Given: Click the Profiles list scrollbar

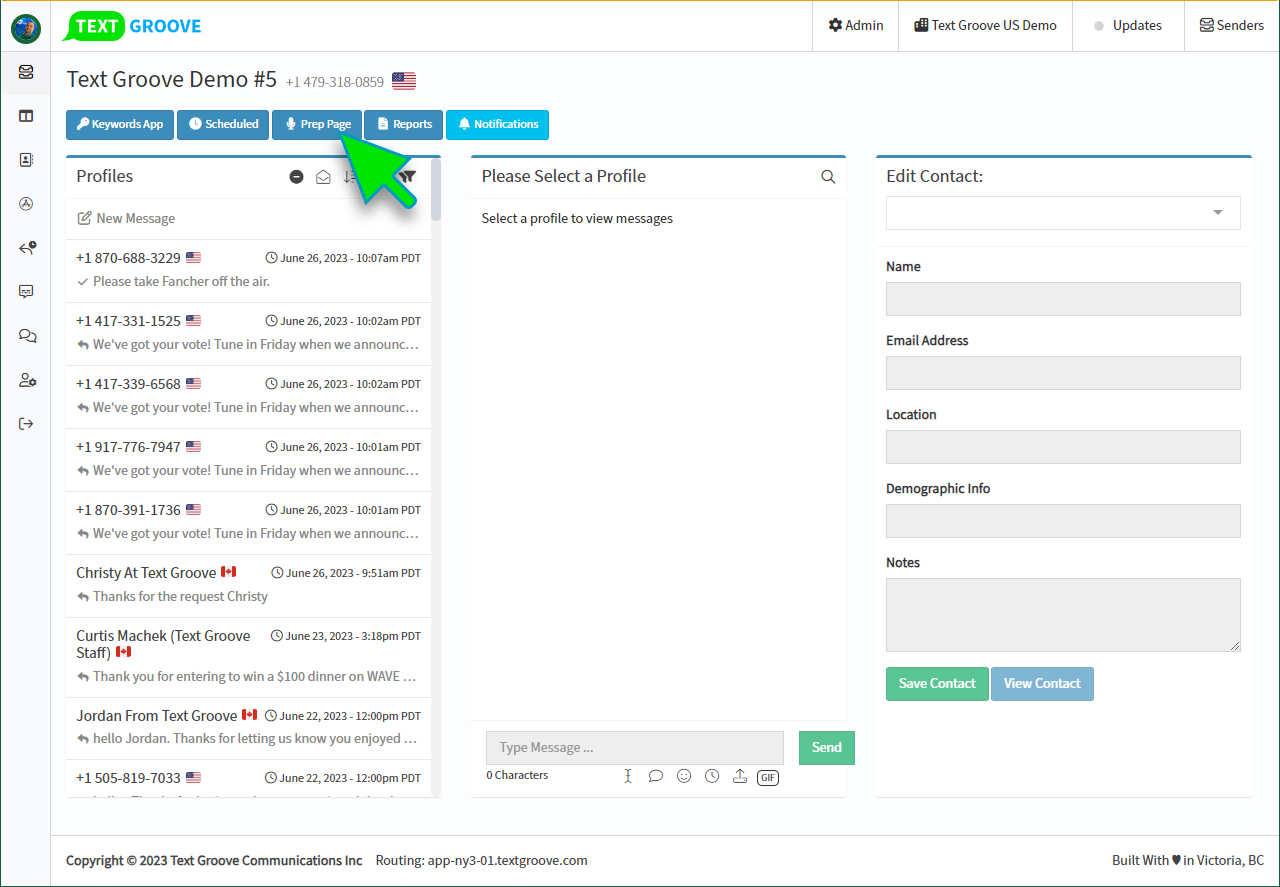Looking at the screenshot, I should [436, 190].
